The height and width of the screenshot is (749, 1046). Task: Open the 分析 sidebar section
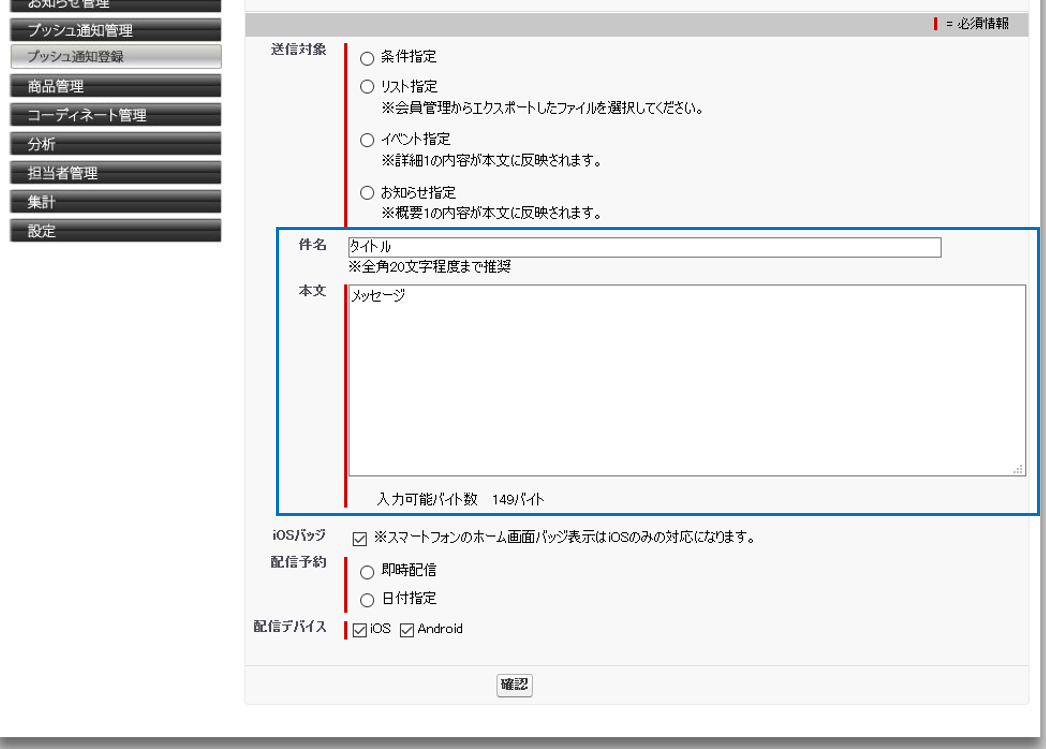[115, 144]
